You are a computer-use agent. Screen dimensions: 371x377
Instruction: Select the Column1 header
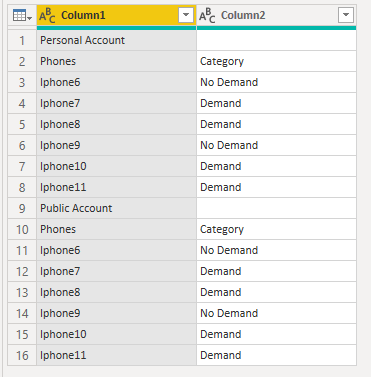pos(116,15)
